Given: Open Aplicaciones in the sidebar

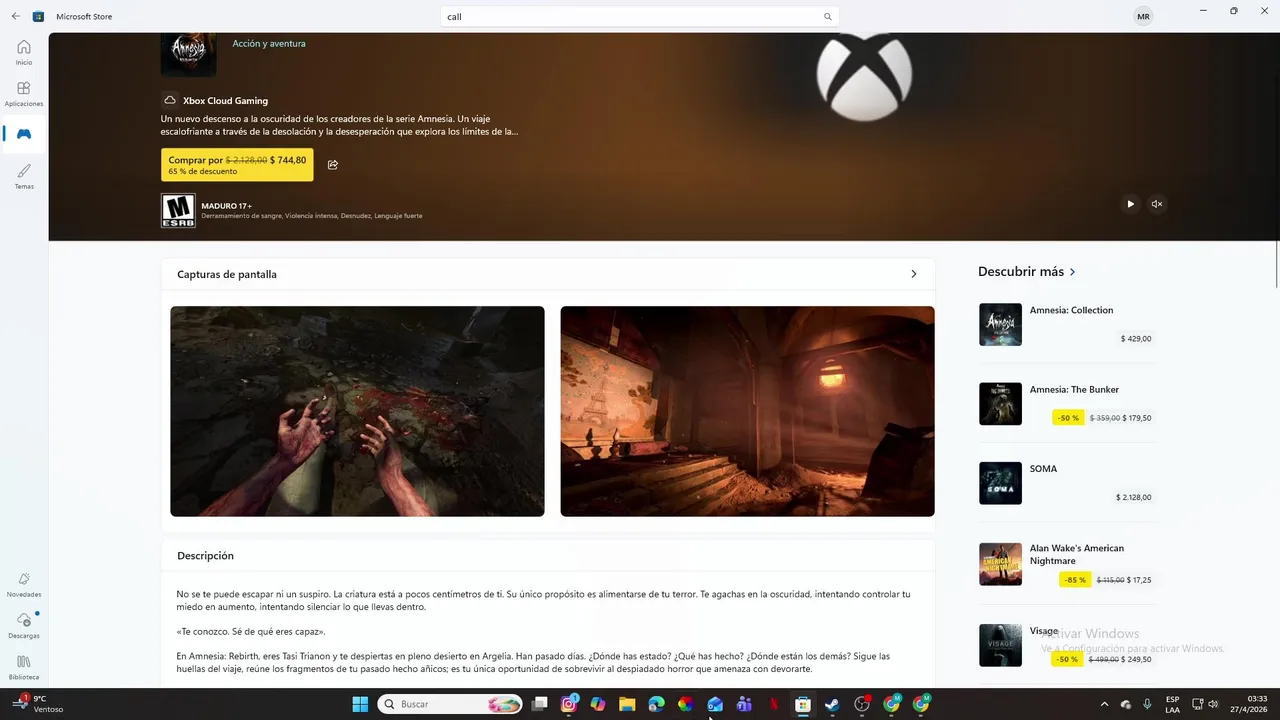Looking at the screenshot, I should pyautogui.click(x=24, y=94).
